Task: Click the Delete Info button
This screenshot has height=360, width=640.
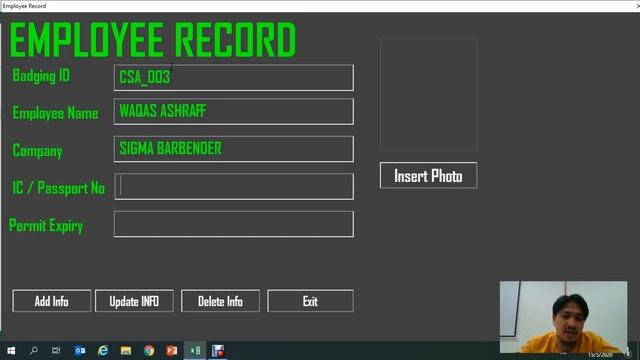Action: click(x=220, y=301)
